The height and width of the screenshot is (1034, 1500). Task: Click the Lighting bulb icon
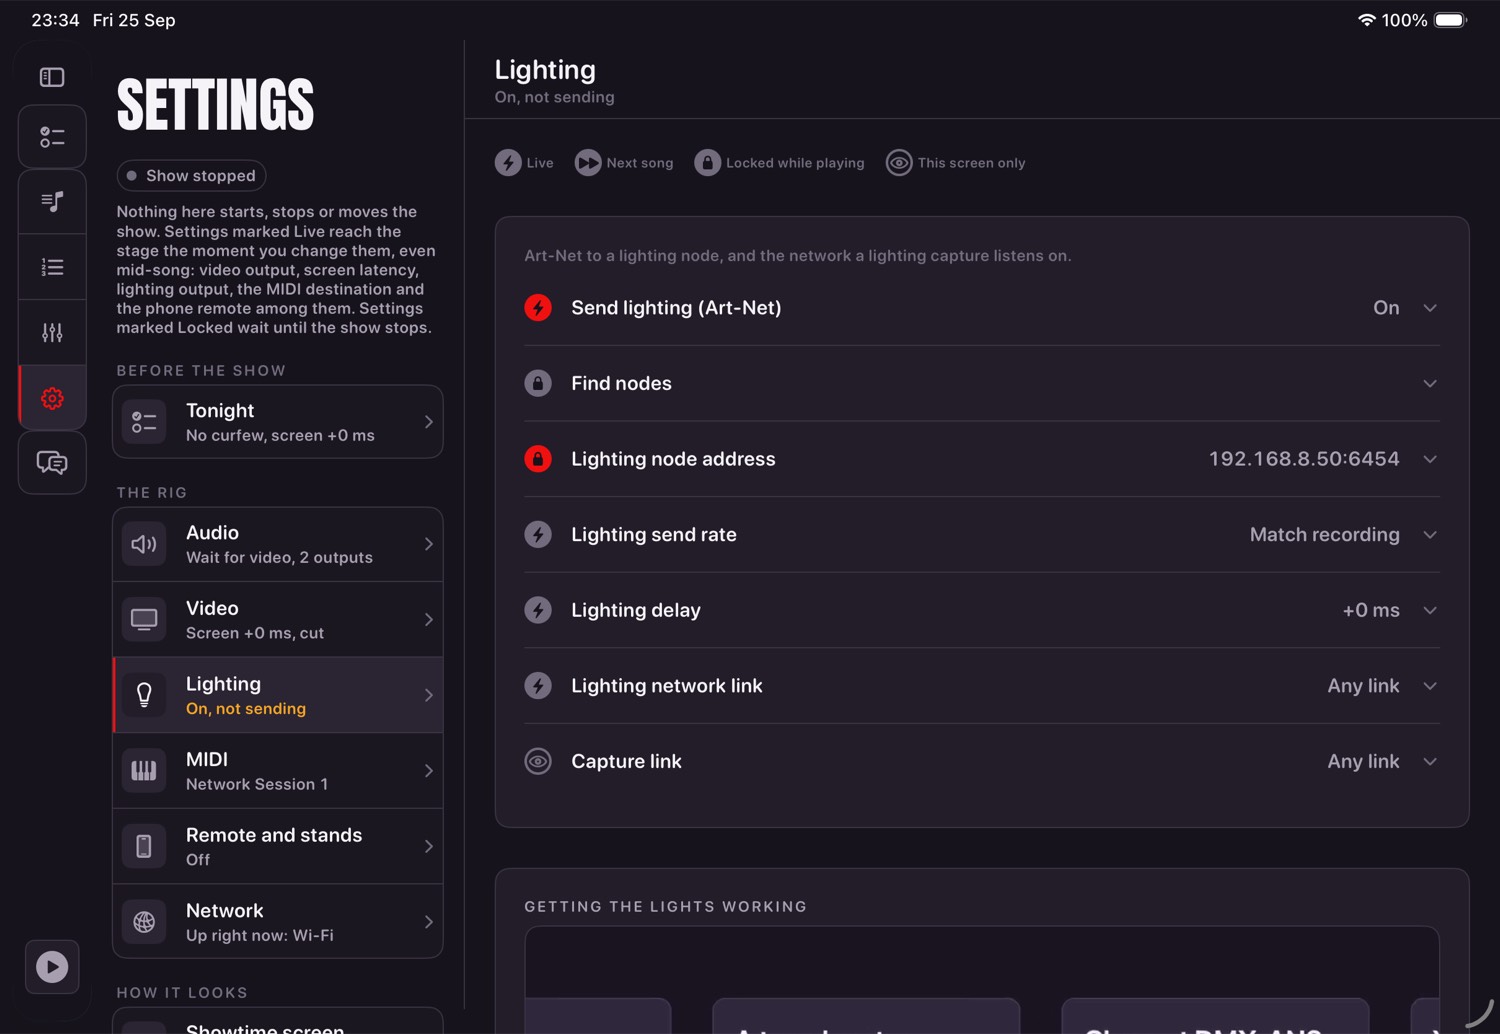(144, 695)
